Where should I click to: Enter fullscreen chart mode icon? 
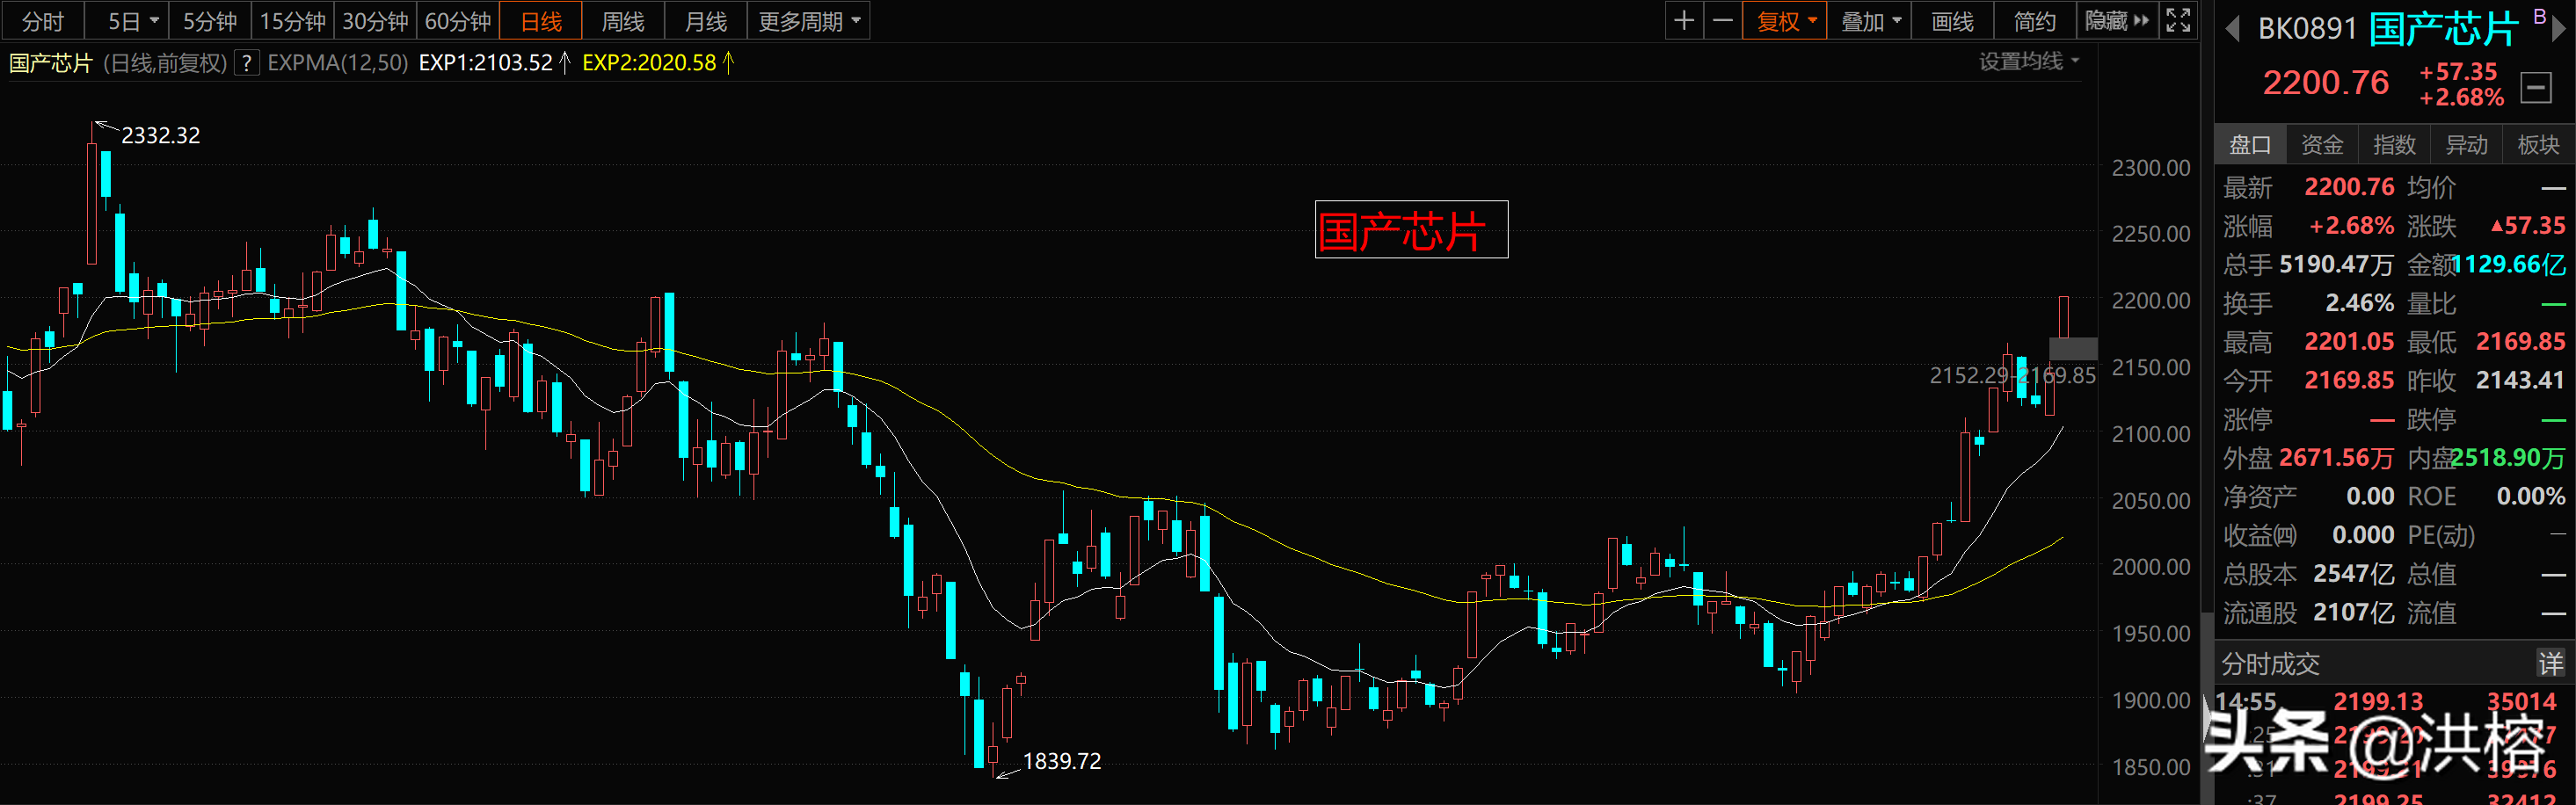pyautogui.click(x=2177, y=21)
